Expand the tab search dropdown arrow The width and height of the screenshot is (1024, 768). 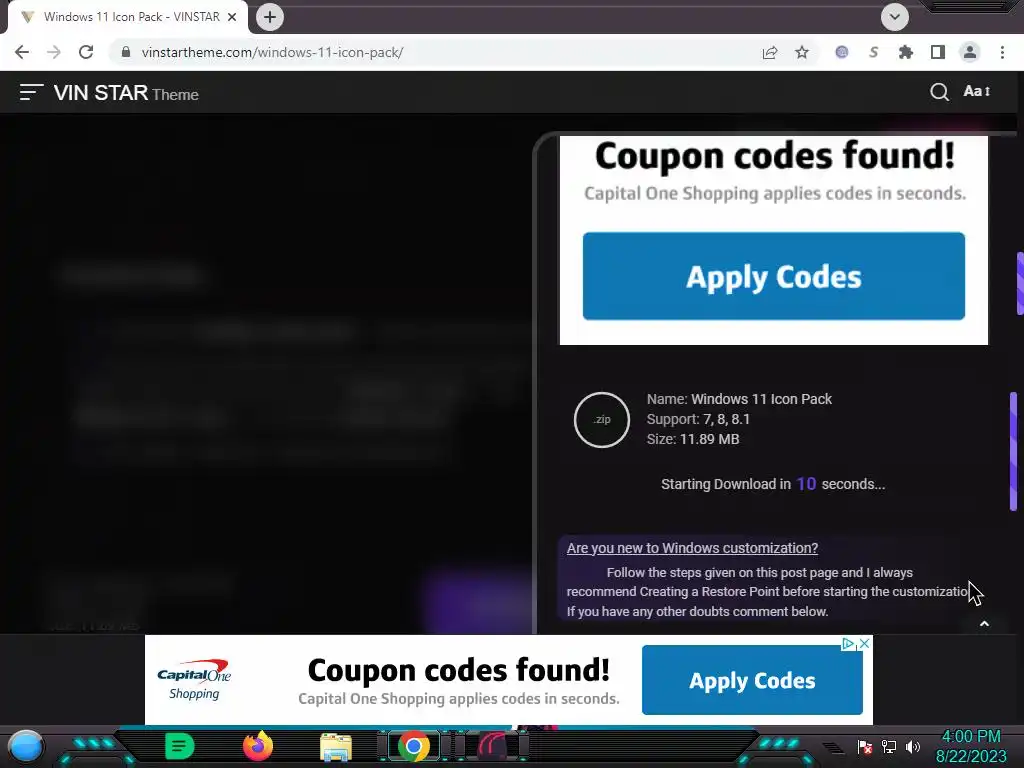895,17
